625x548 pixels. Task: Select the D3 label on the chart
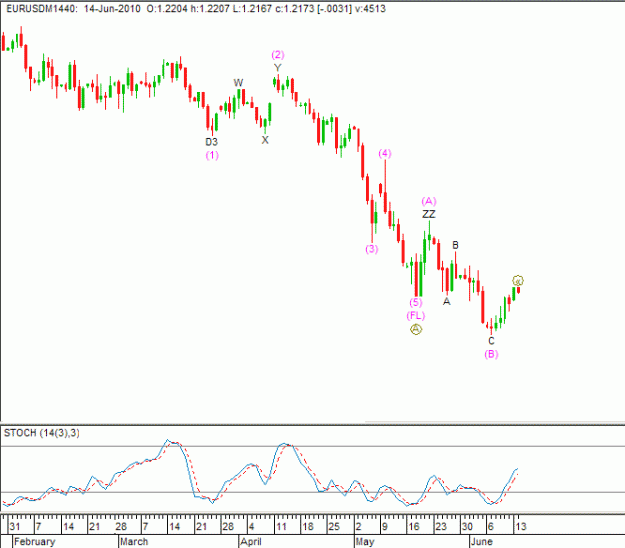[x=211, y=142]
